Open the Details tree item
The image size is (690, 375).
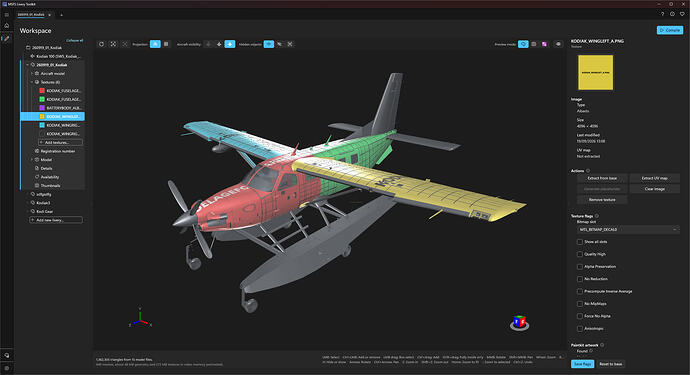[x=44, y=168]
